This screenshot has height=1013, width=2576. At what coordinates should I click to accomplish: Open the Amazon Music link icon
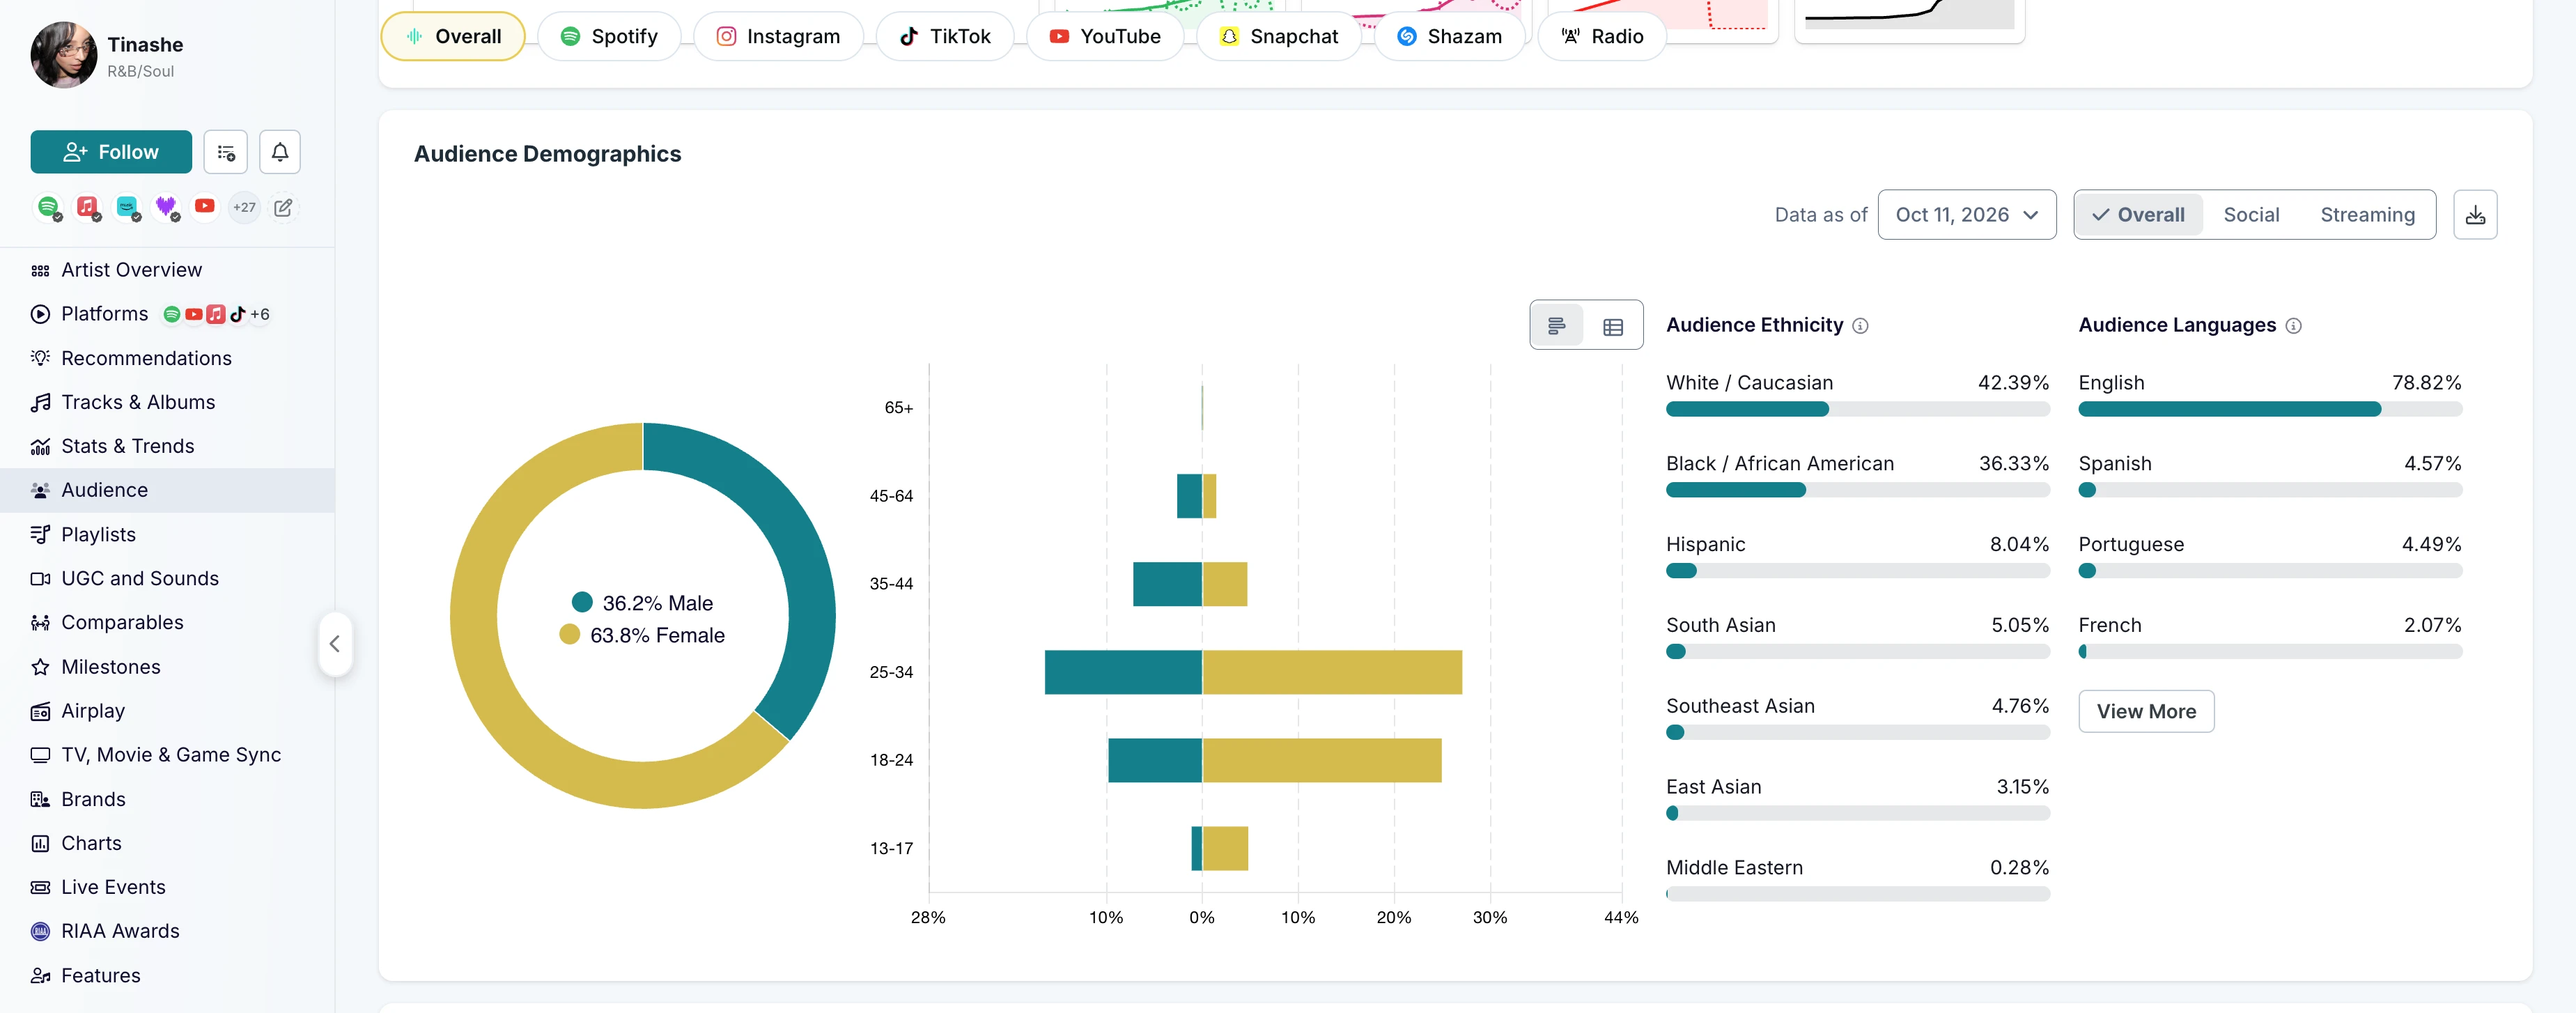[x=127, y=207]
